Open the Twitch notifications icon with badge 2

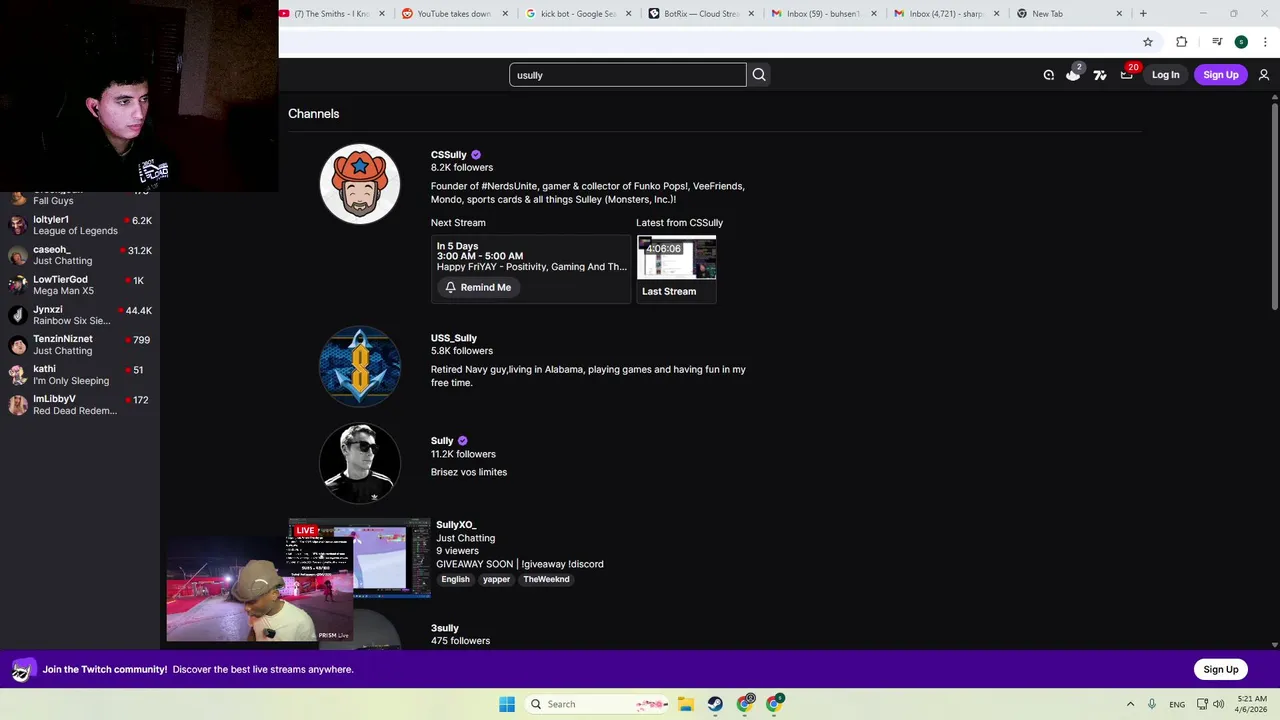(1074, 74)
